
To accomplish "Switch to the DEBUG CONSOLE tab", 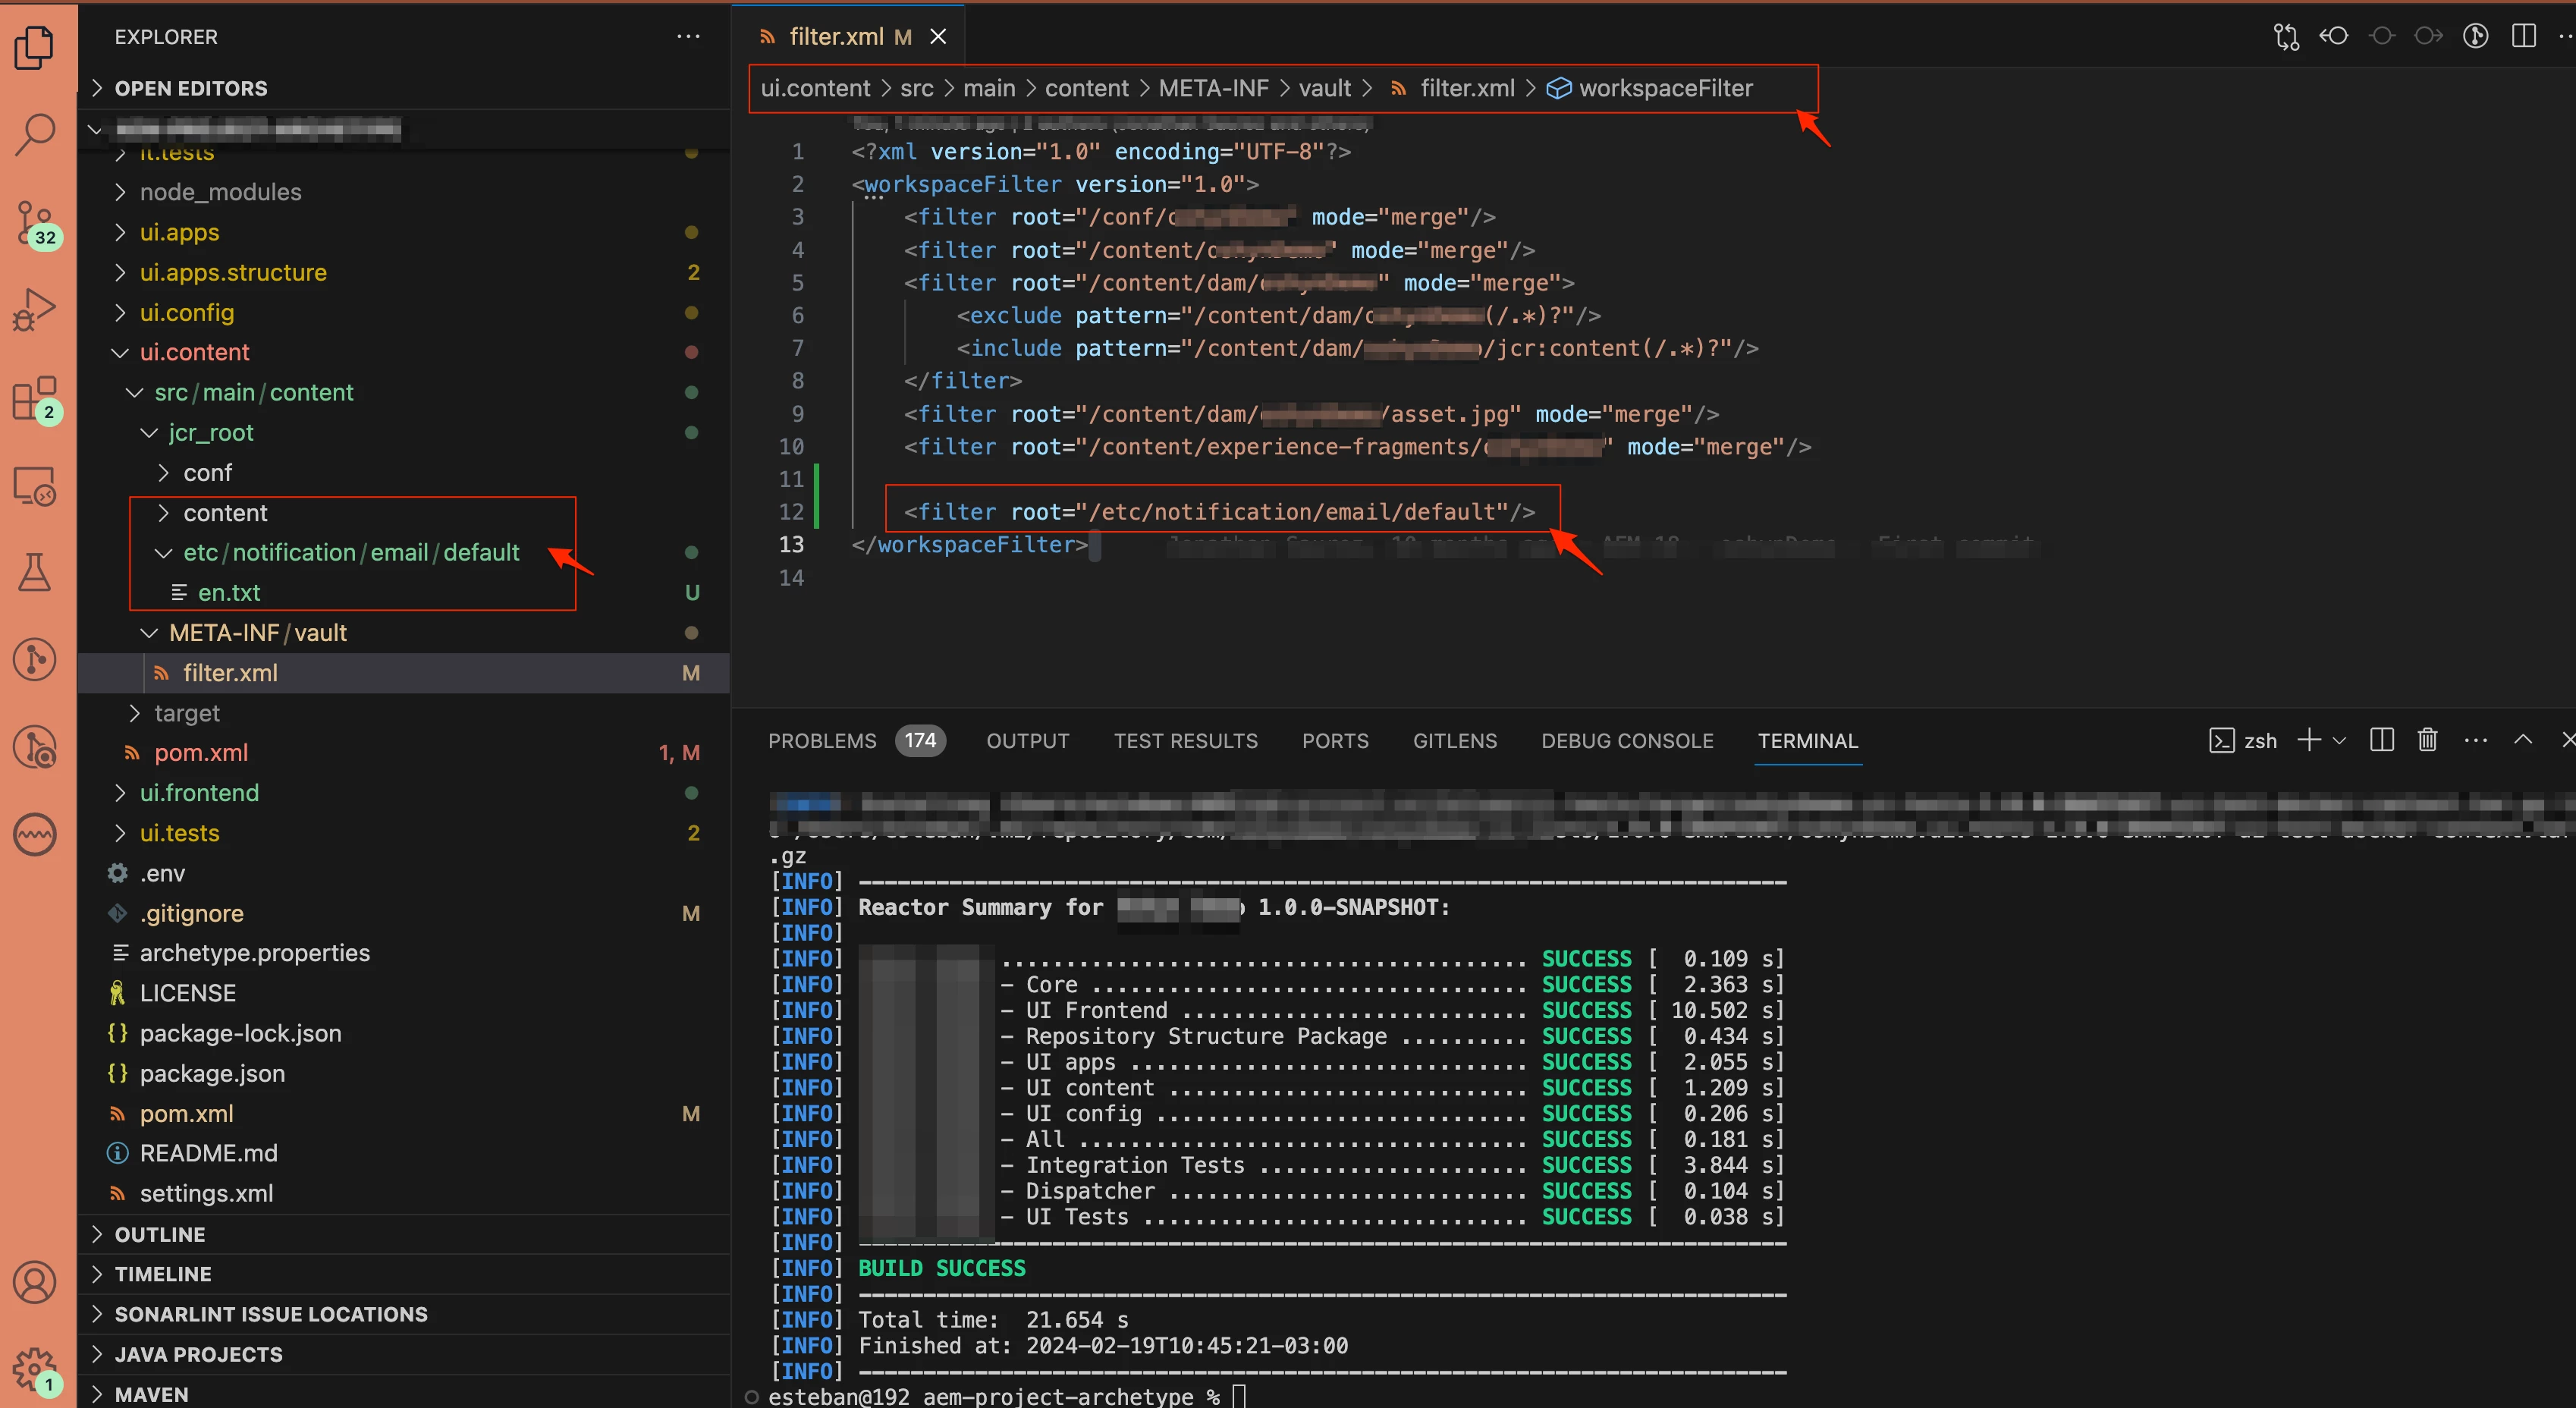I will click(x=1627, y=741).
